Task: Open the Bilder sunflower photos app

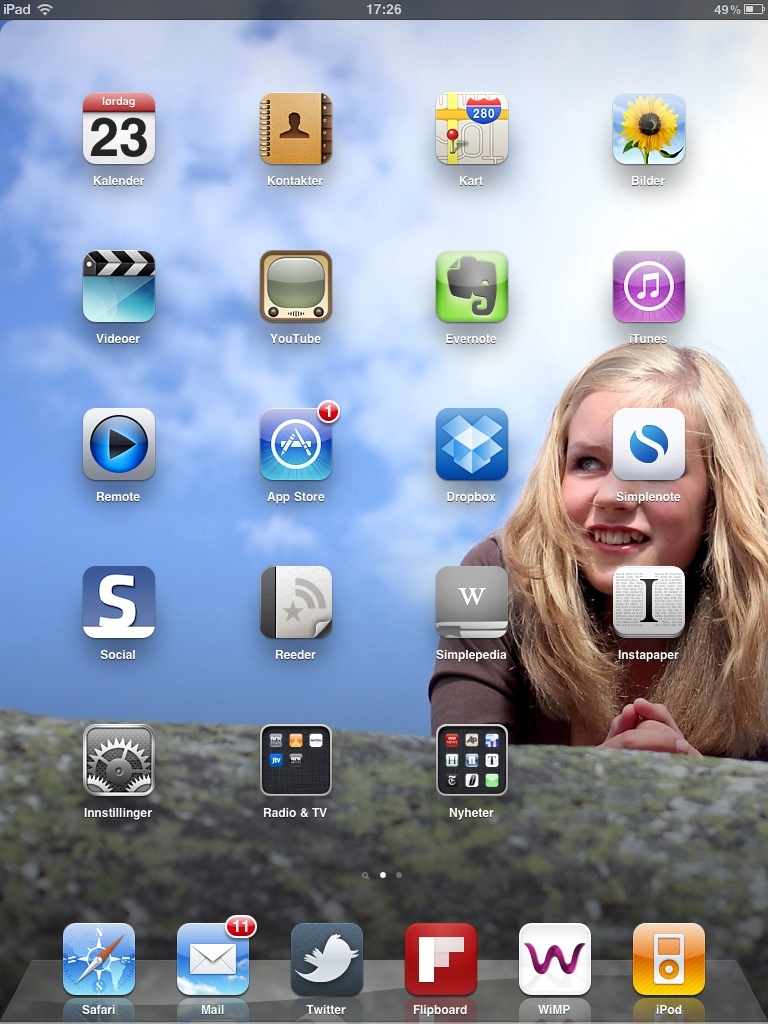Action: pos(648,128)
